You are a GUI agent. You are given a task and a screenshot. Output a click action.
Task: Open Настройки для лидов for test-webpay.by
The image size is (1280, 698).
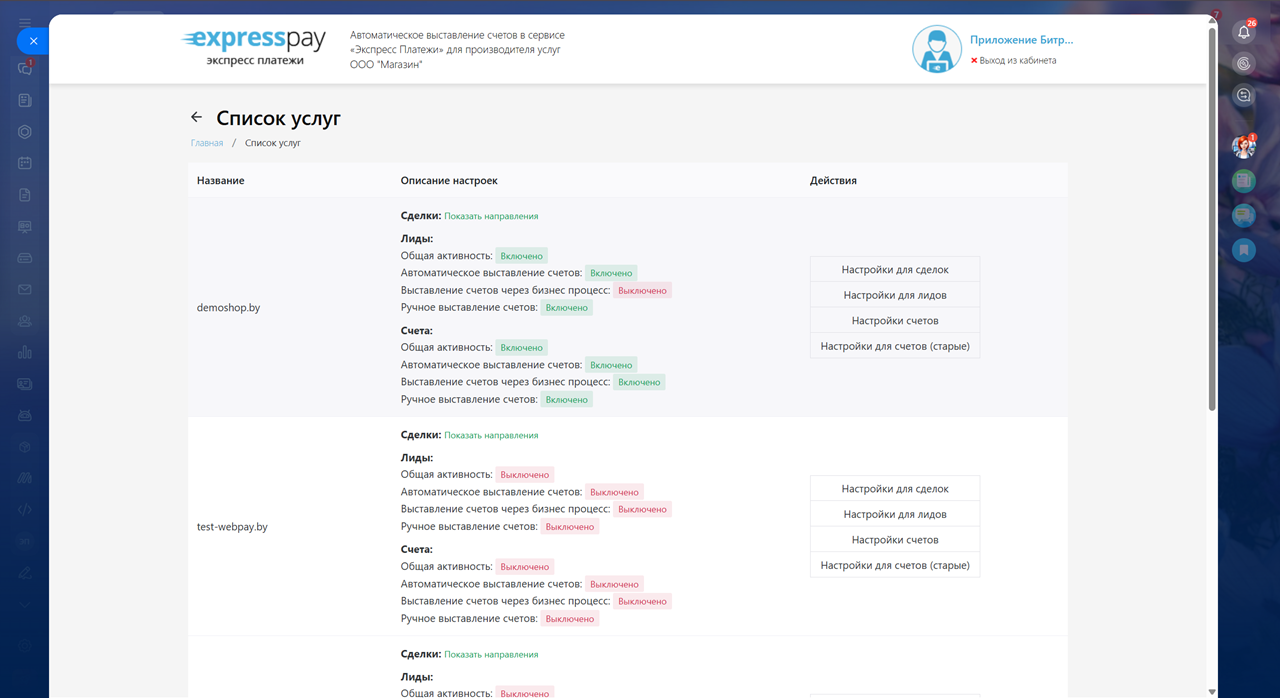click(895, 514)
